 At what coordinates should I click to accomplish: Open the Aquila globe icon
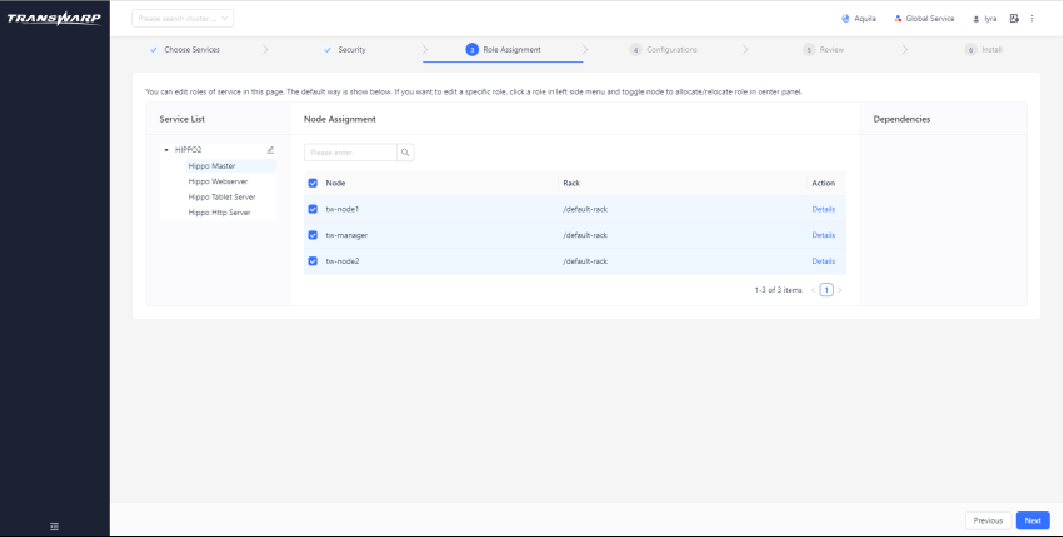(x=845, y=18)
